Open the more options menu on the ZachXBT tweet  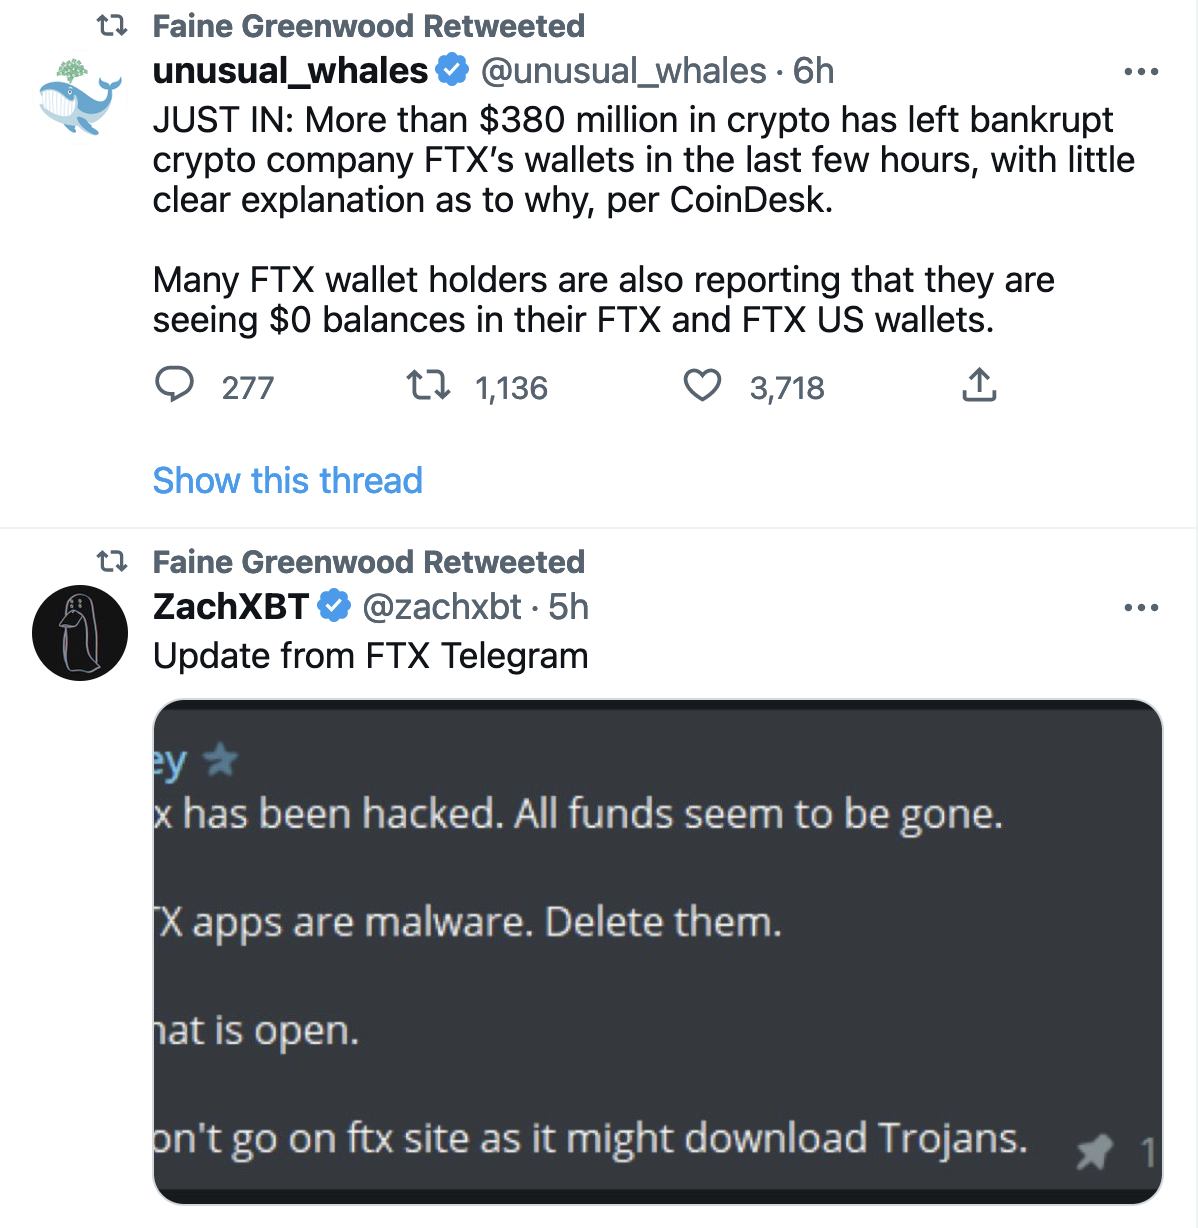tap(1141, 608)
